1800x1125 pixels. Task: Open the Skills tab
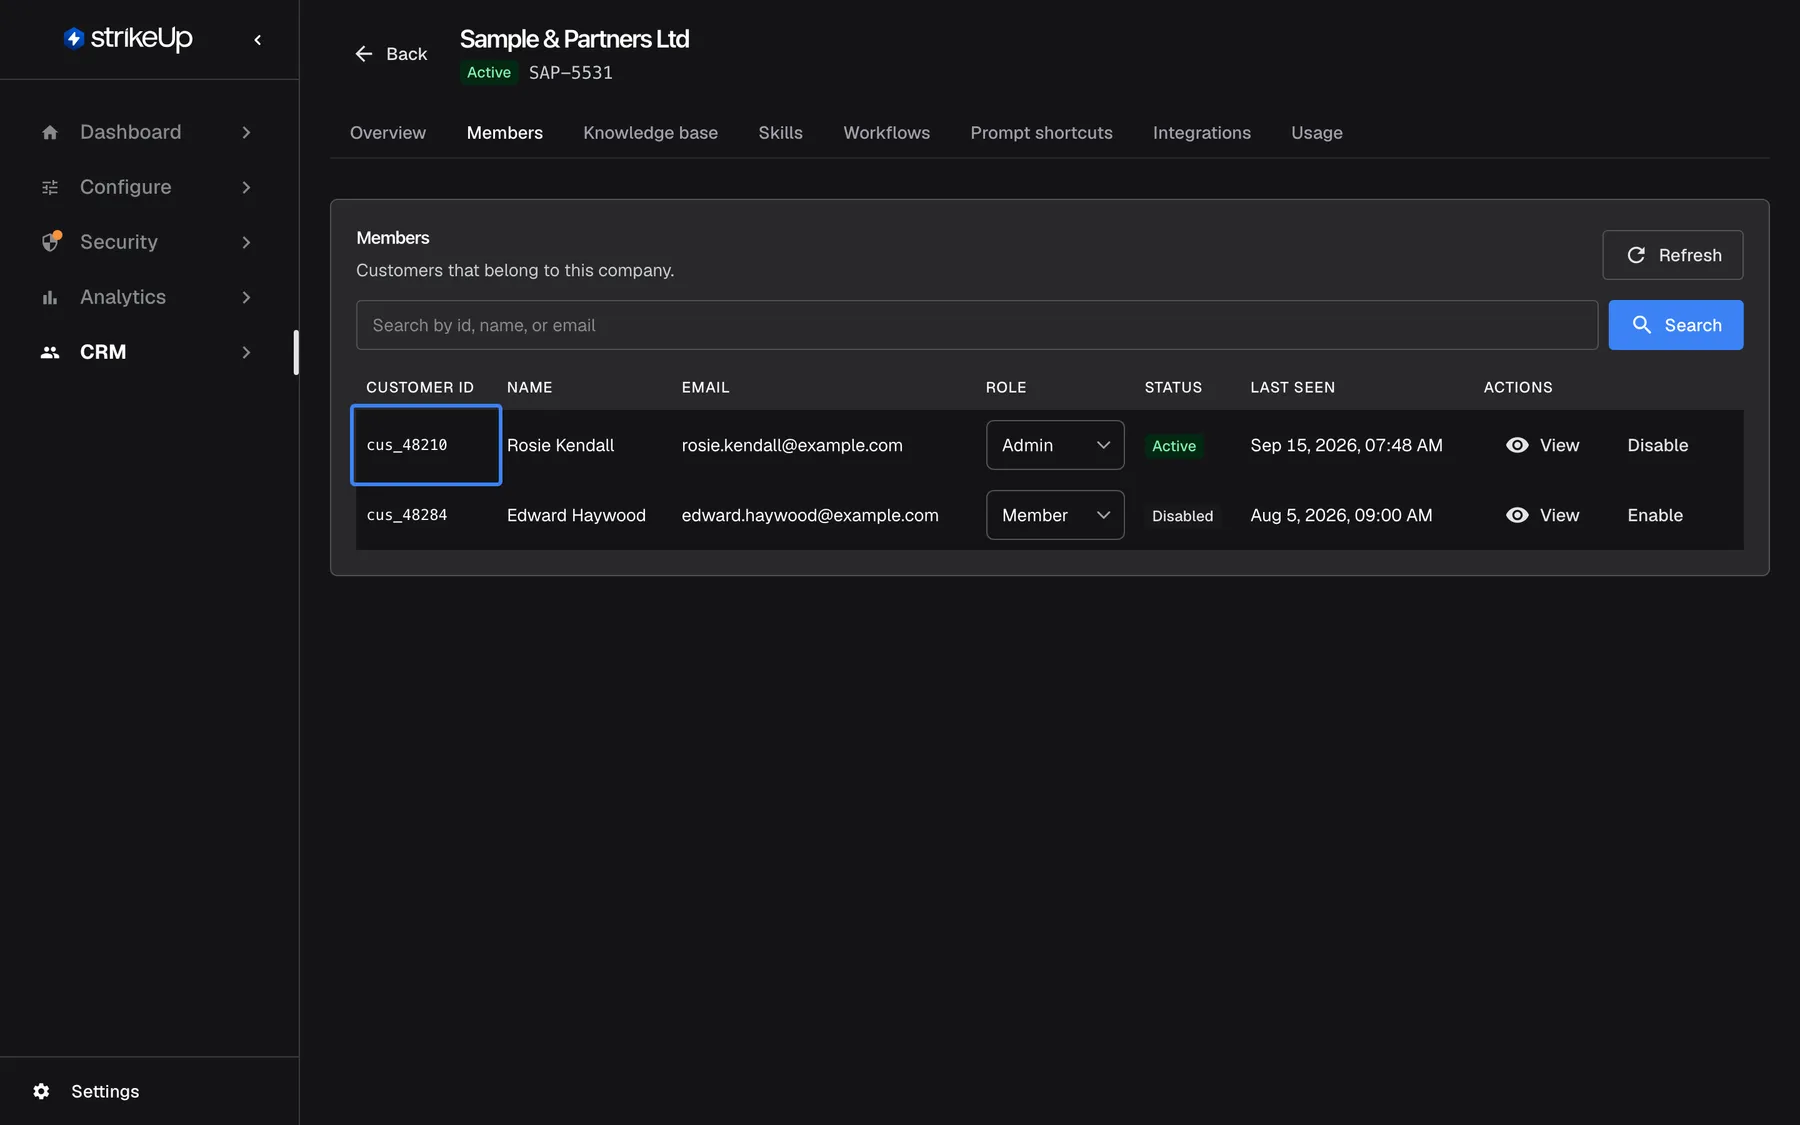coord(780,133)
